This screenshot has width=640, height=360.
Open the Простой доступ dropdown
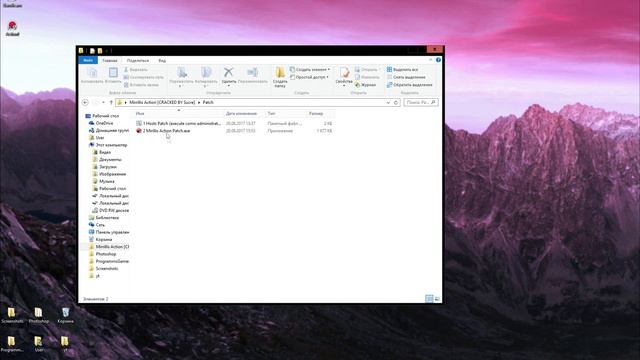pyautogui.click(x=309, y=77)
